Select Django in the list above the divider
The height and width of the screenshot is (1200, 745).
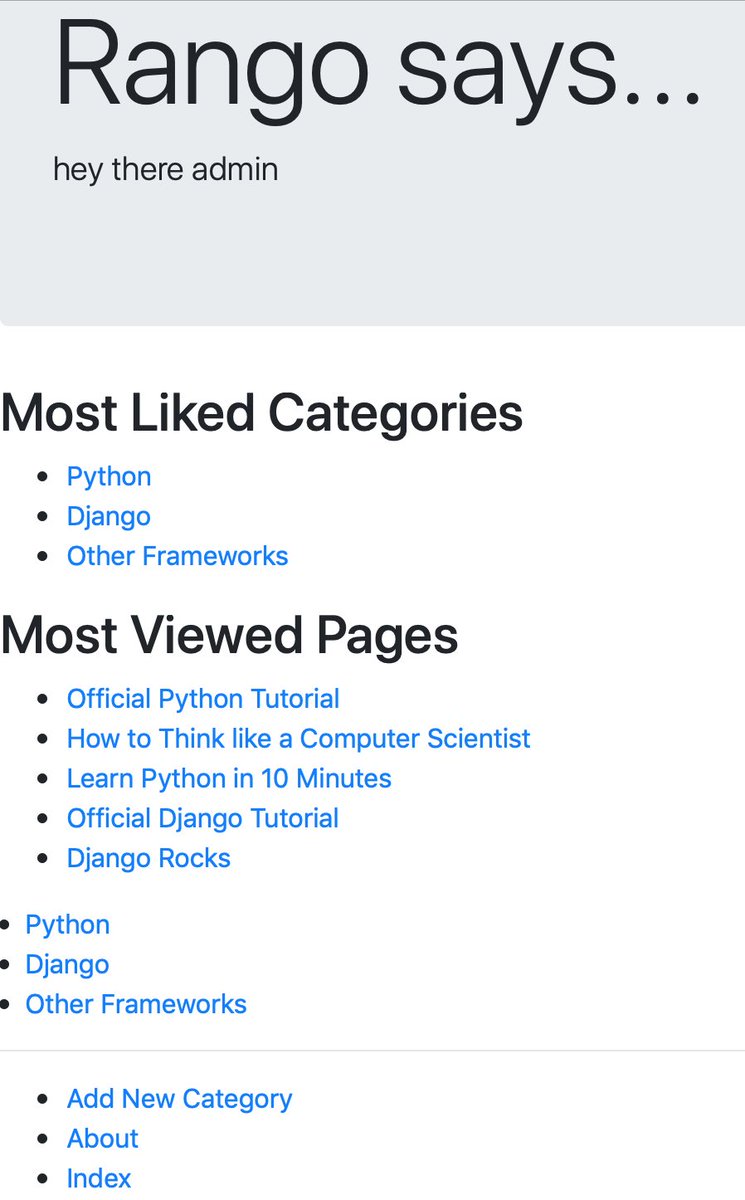pyautogui.click(x=67, y=964)
